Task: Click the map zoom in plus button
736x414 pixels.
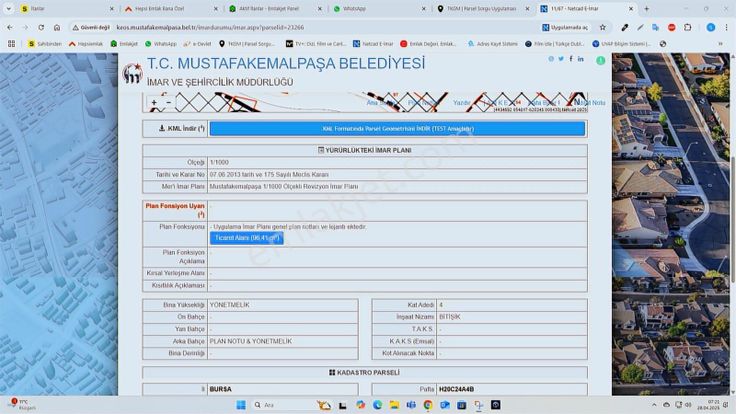Action: click(154, 102)
